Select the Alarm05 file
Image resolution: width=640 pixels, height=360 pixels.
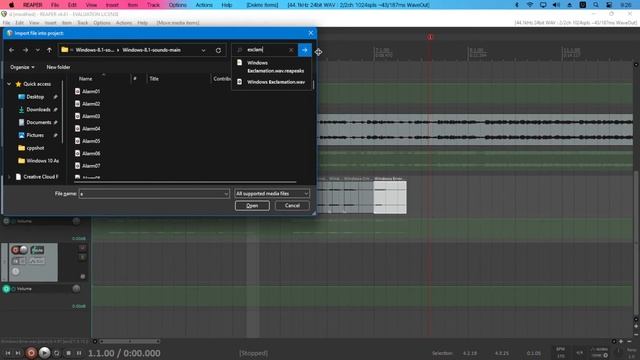pos(88,141)
